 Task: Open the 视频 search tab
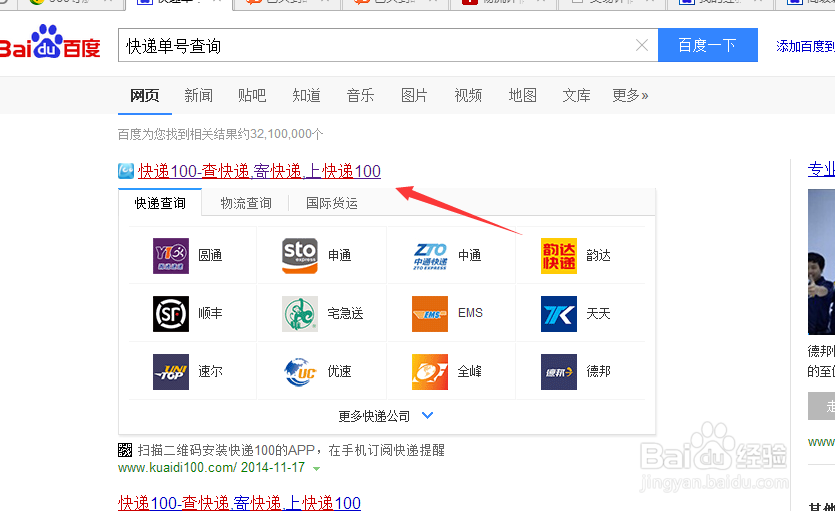click(468, 95)
